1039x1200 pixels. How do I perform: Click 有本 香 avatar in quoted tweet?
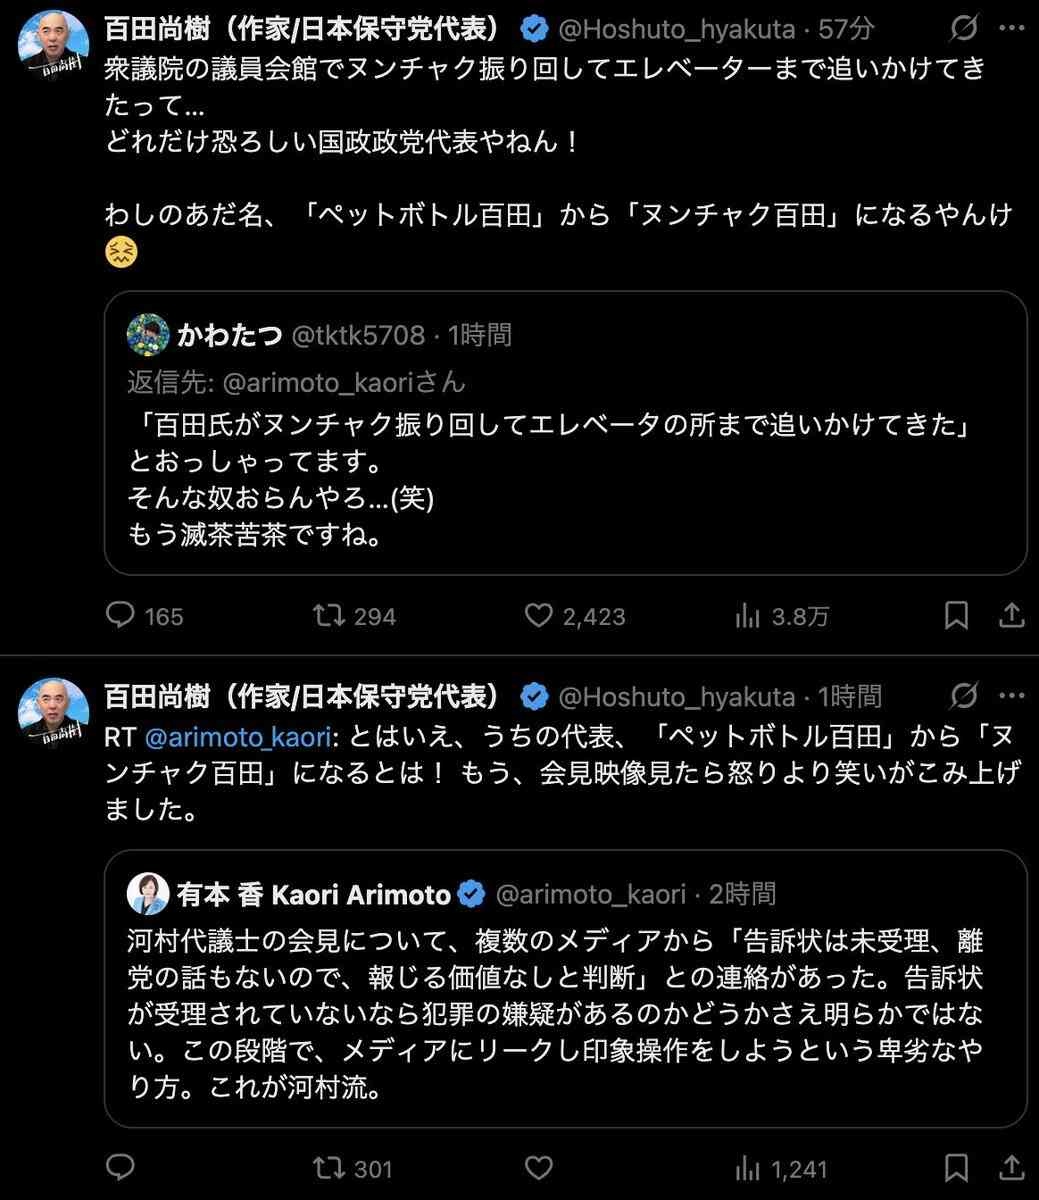click(147, 894)
